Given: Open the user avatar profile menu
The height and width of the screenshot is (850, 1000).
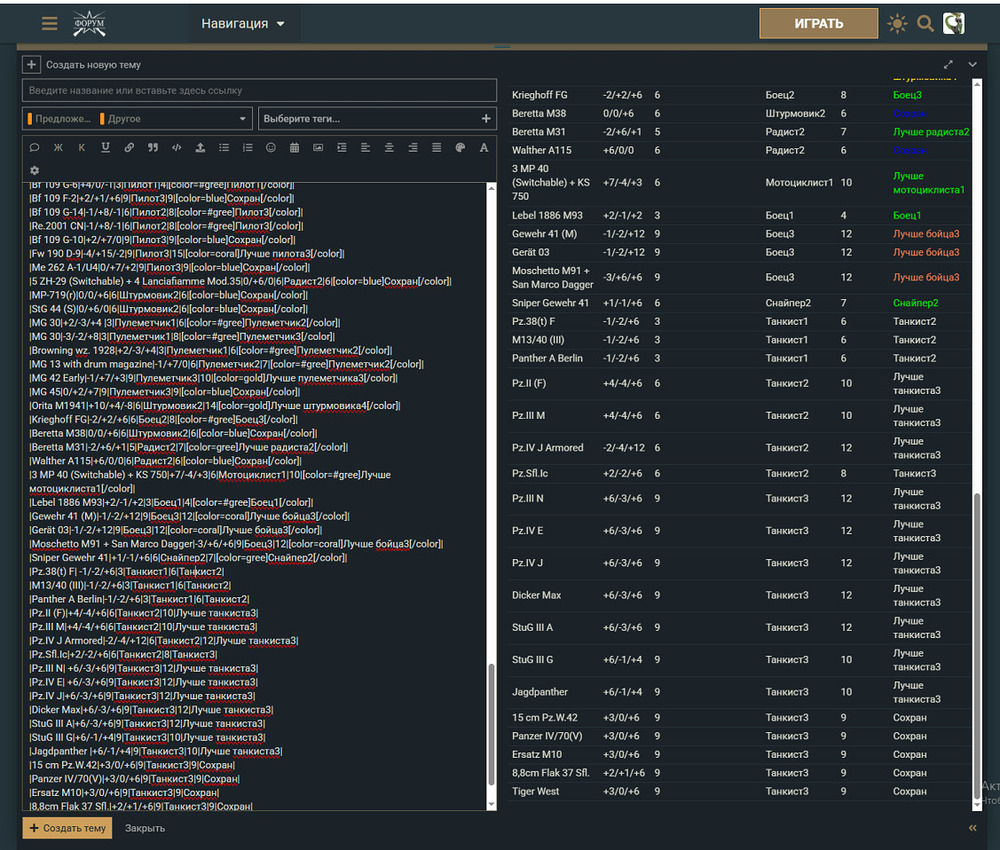Looking at the screenshot, I should click(954, 24).
